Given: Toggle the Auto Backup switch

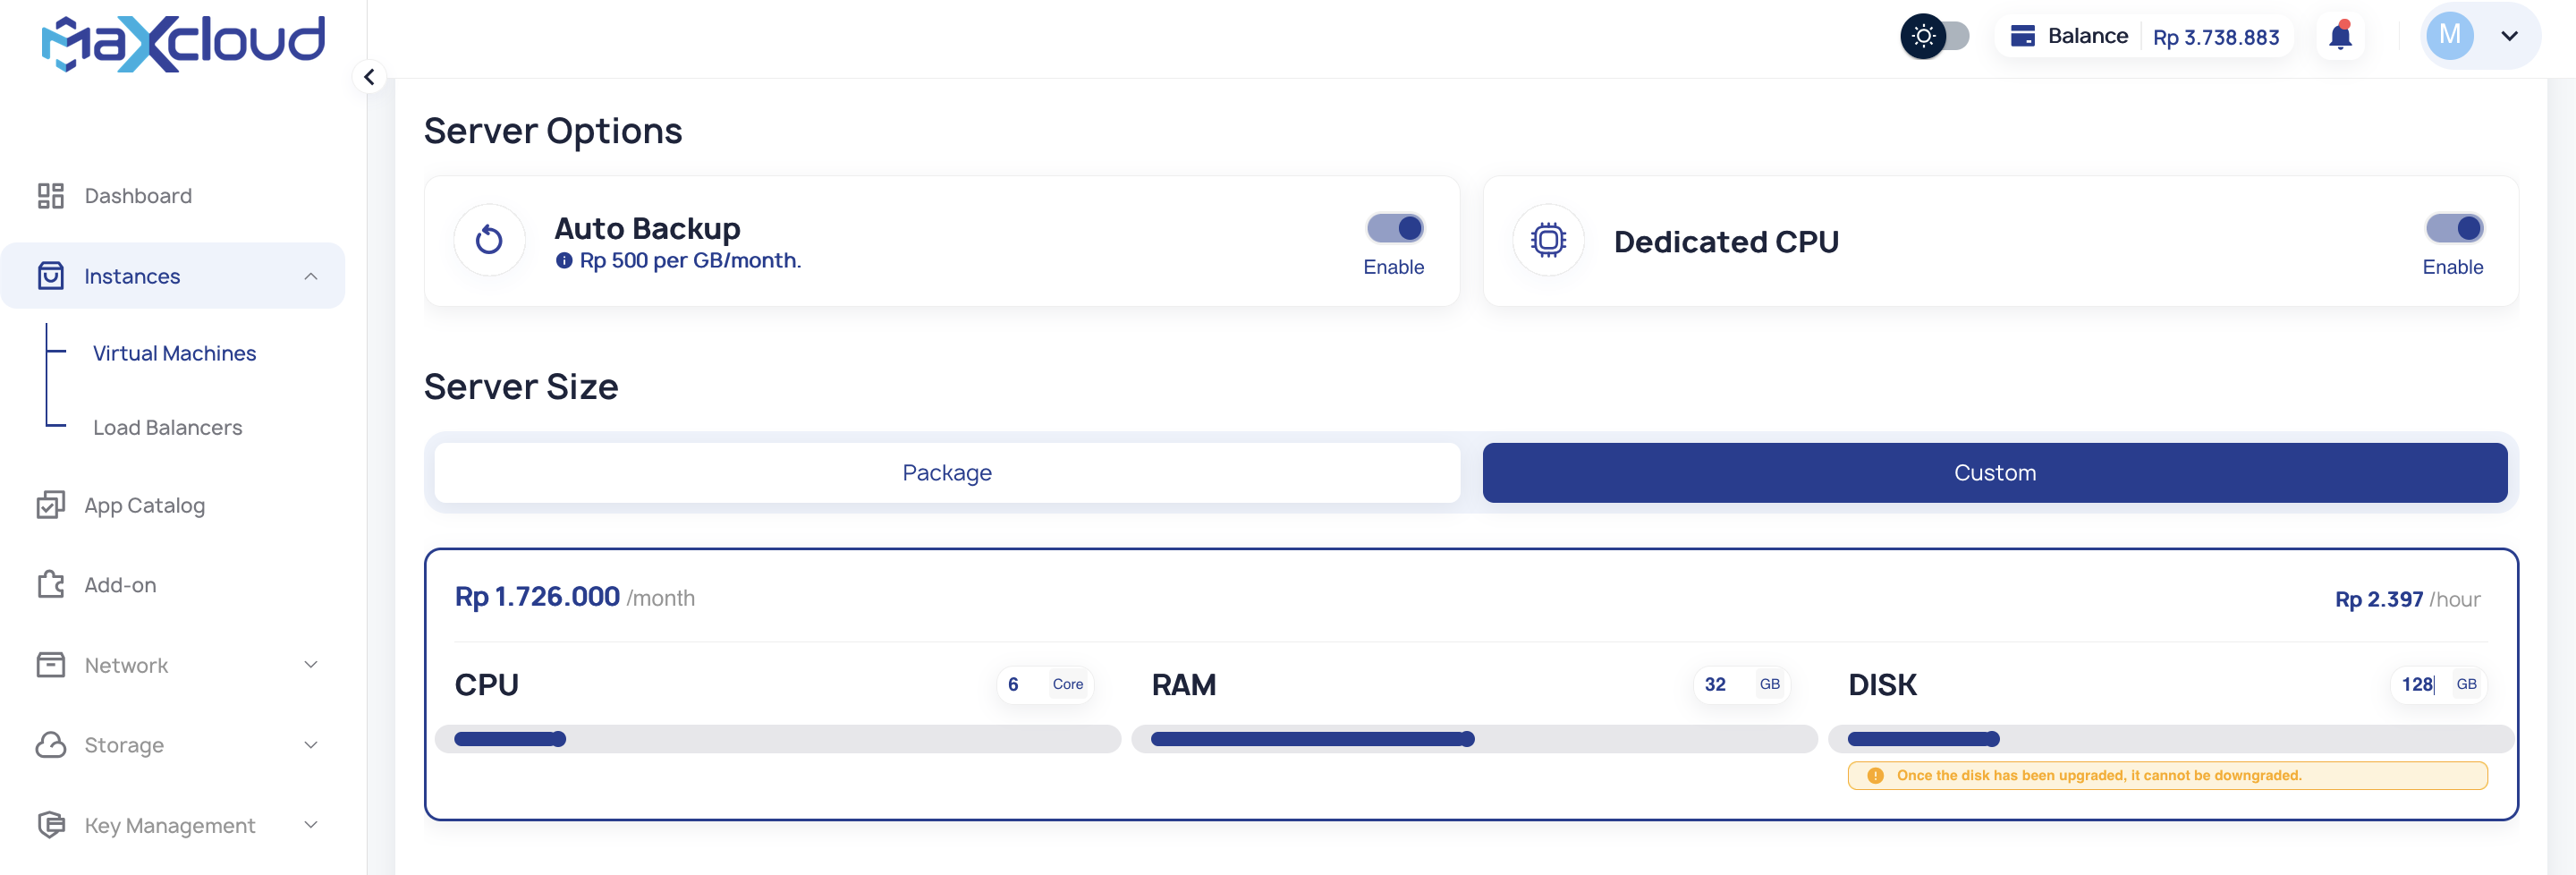Looking at the screenshot, I should tap(1395, 228).
